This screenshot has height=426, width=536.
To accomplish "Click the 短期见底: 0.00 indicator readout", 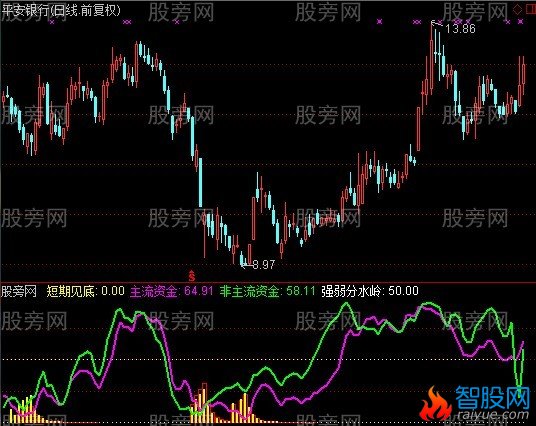I will (x=85, y=291).
